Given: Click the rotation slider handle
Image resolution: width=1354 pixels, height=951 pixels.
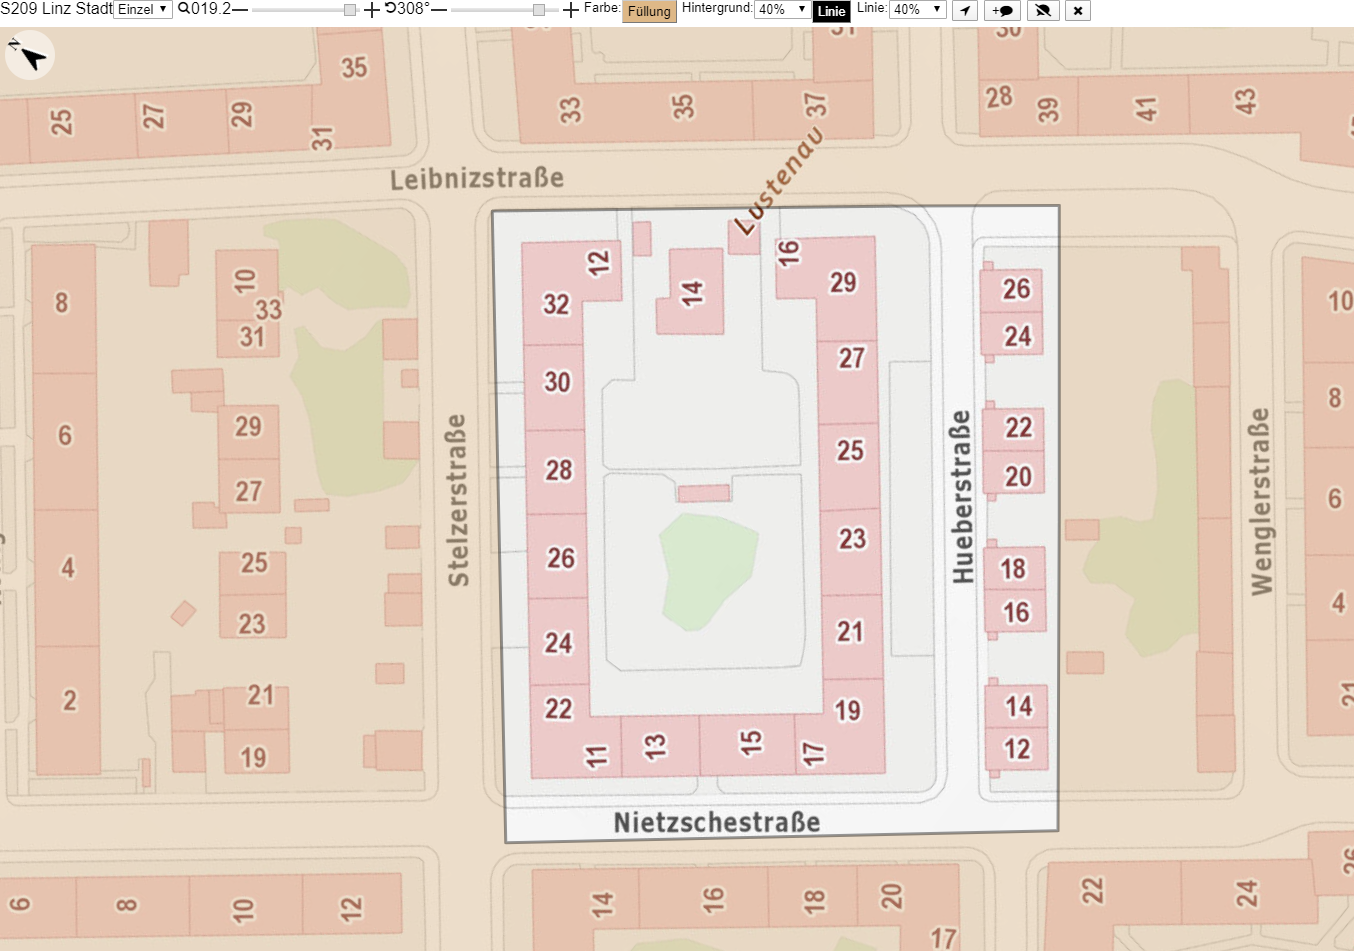Looking at the screenshot, I should [x=539, y=10].
